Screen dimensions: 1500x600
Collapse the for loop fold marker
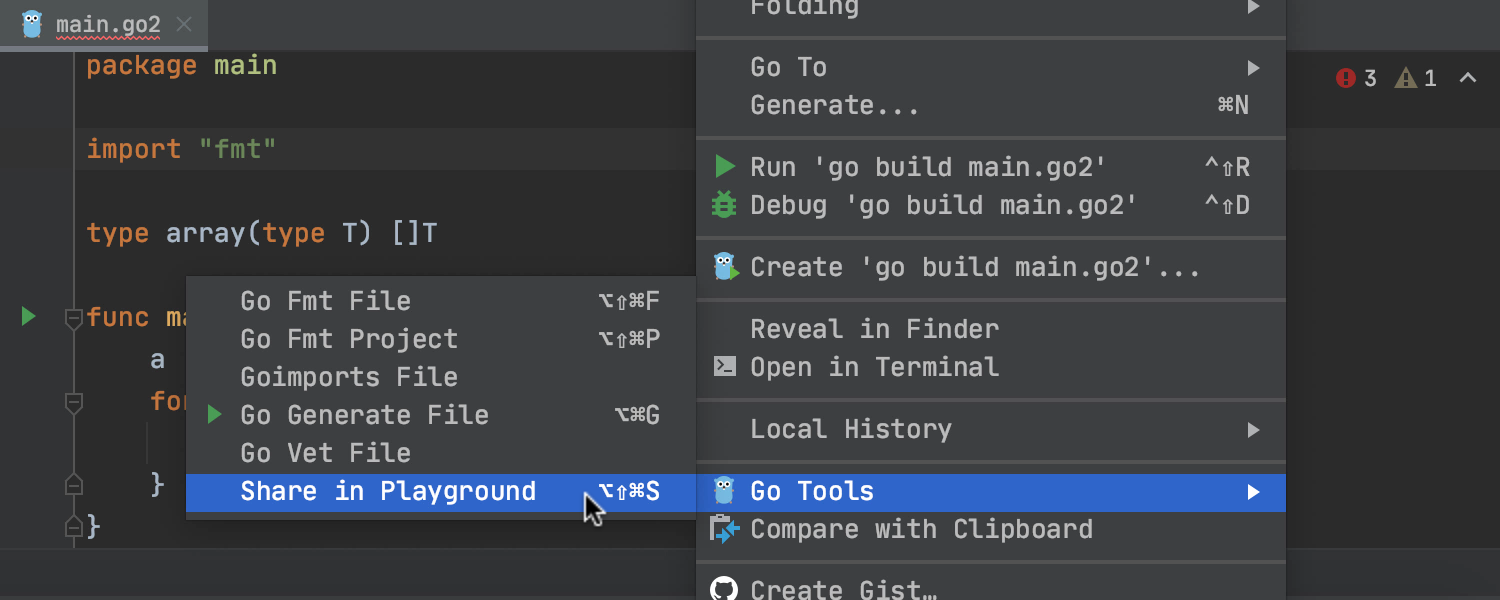point(73,402)
